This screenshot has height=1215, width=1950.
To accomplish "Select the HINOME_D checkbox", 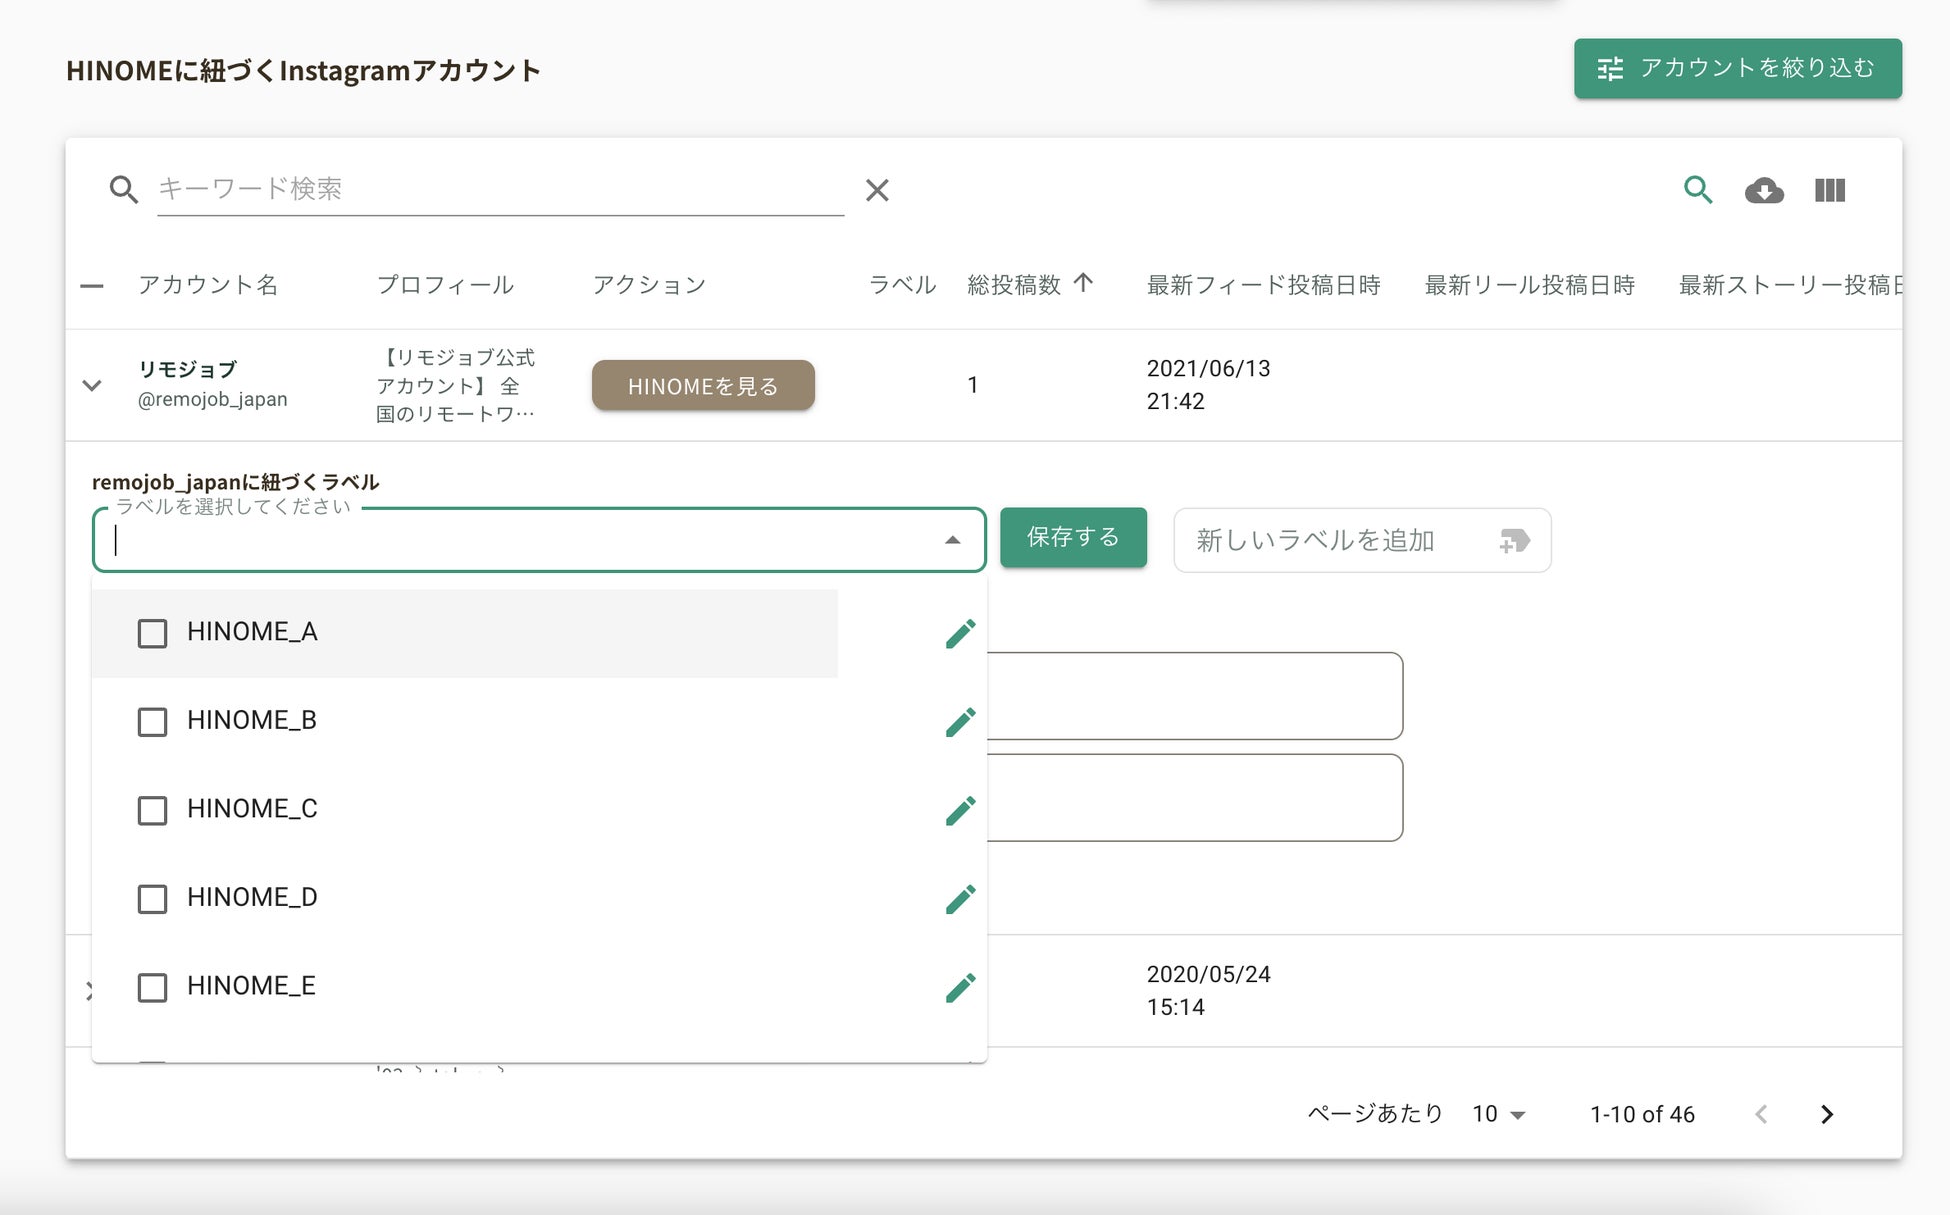I will [152, 898].
